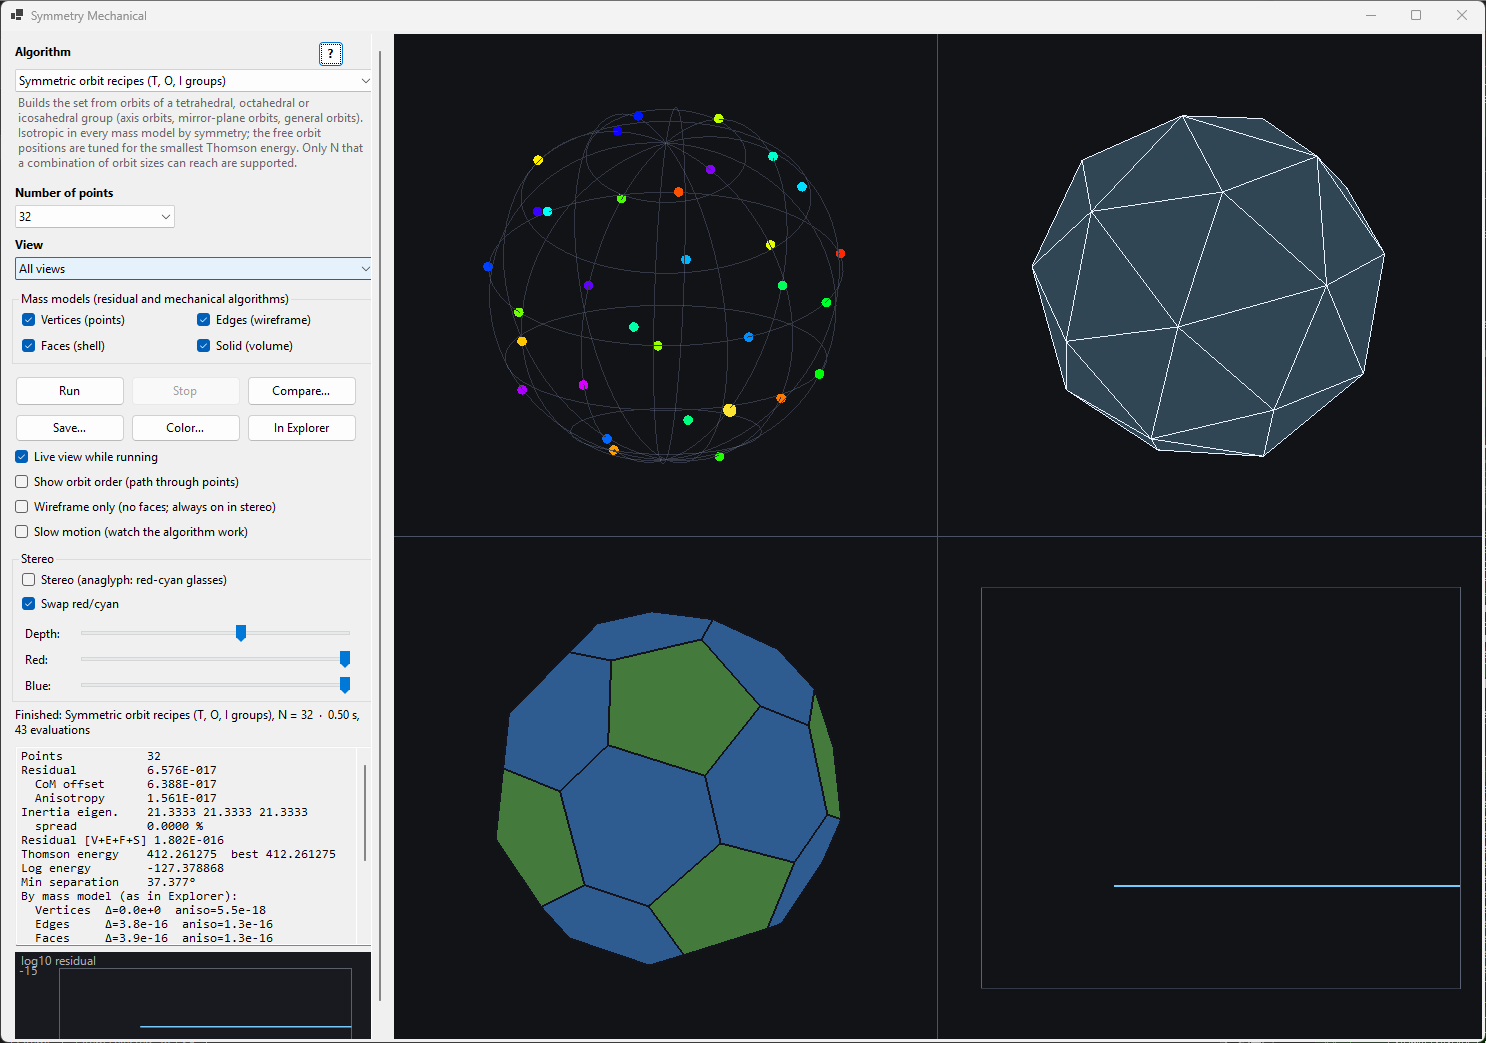Click the Run button
The height and width of the screenshot is (1043, 1486).
[70, 391]
